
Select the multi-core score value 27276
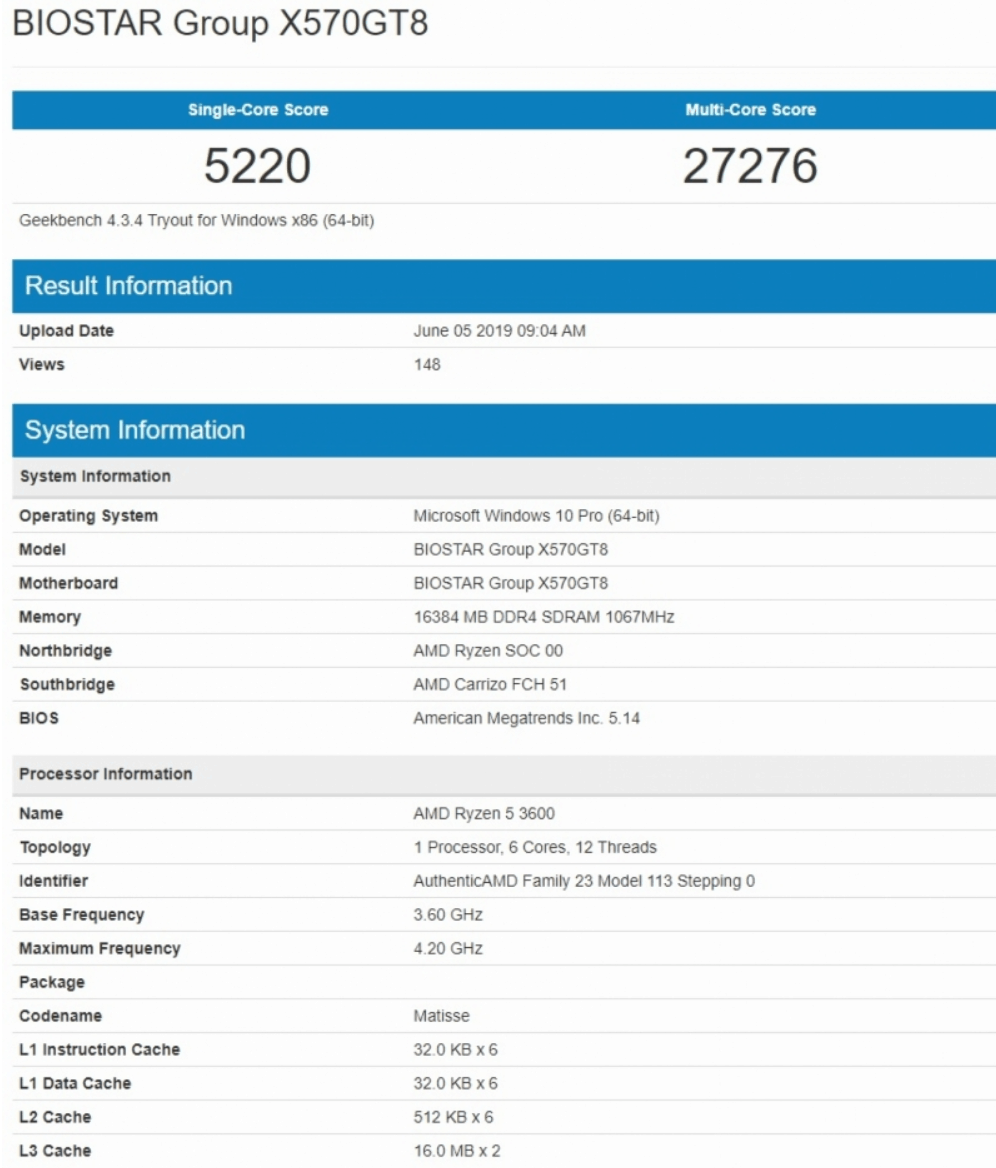pos(750,166)
